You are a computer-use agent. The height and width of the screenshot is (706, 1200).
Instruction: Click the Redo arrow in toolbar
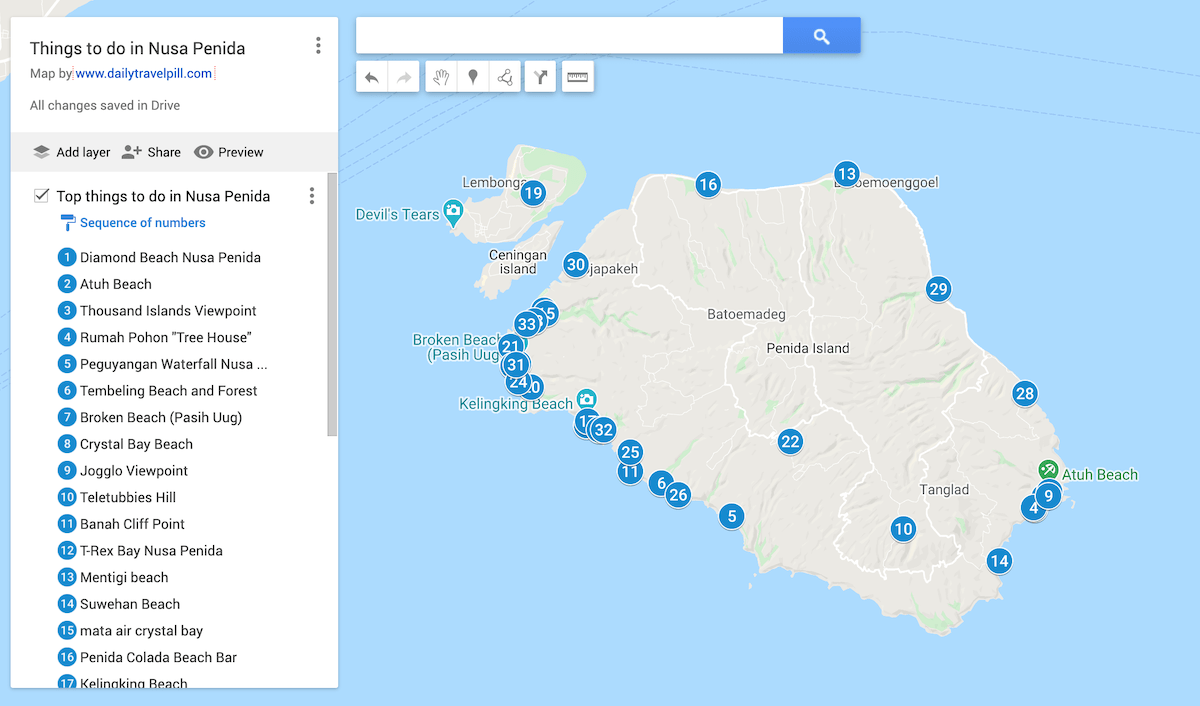click(x=404, y=77)
